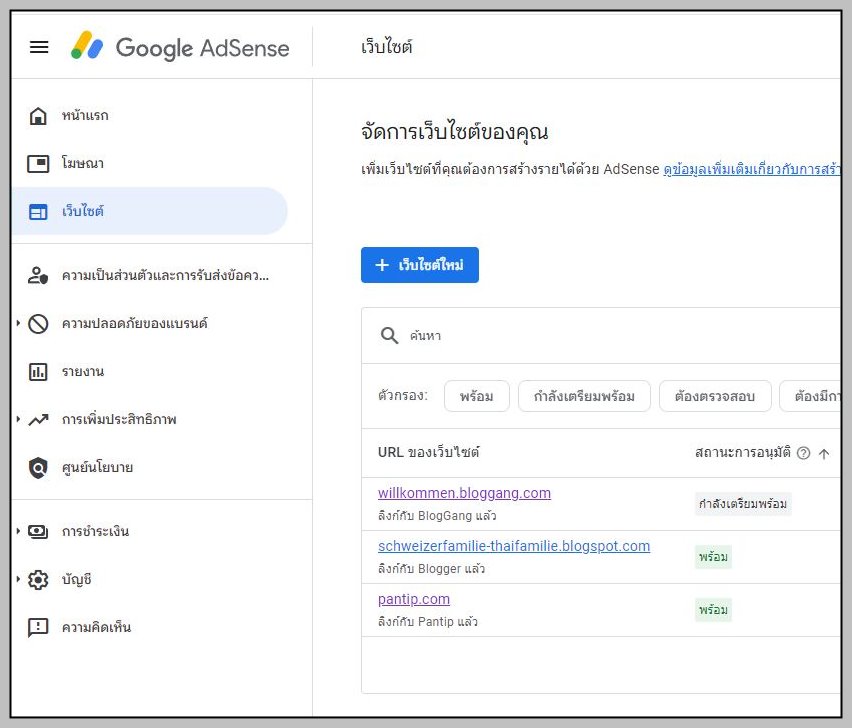
Task: Click the reports bar chart icon
Action: pos(38,372)
